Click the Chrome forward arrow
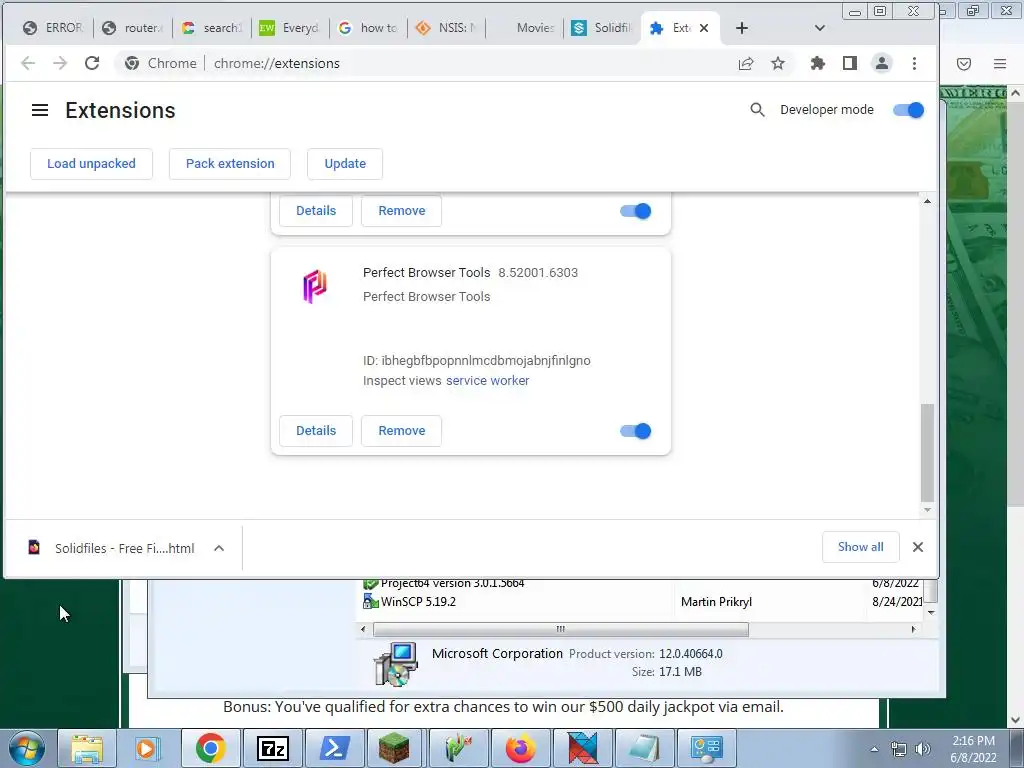 coord(59,63)
